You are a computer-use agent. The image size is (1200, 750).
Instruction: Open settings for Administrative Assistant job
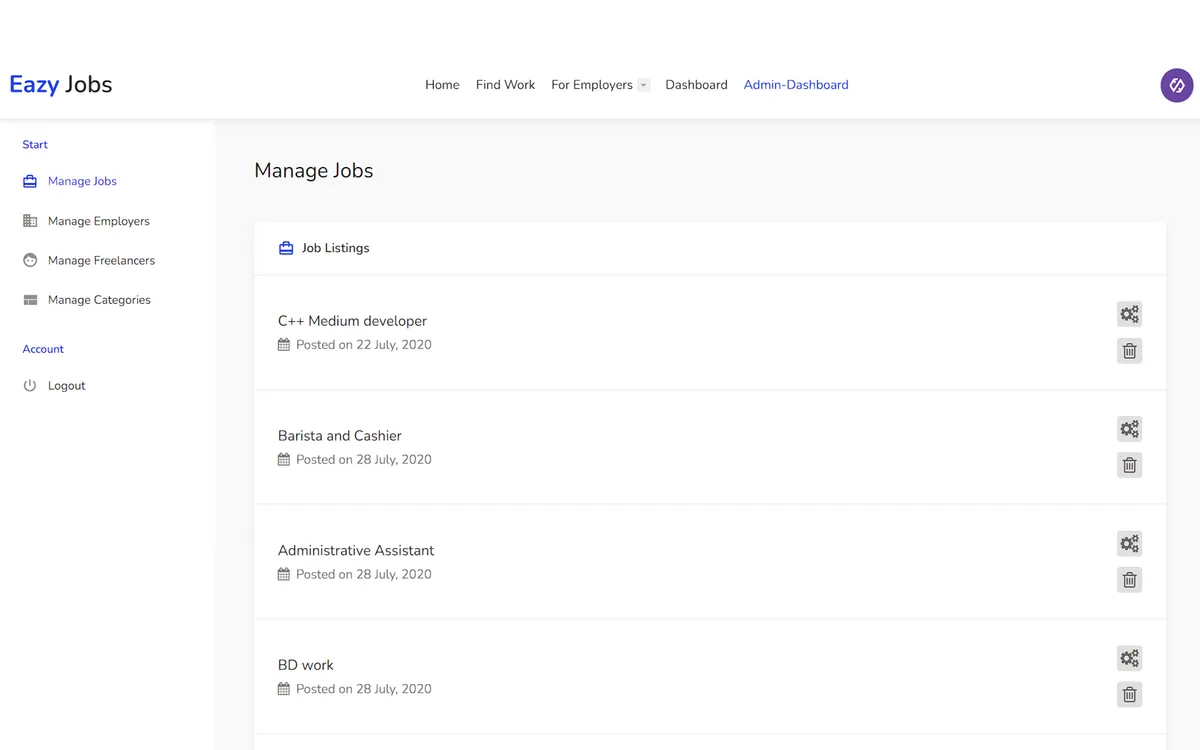(x=1129, y=544)
